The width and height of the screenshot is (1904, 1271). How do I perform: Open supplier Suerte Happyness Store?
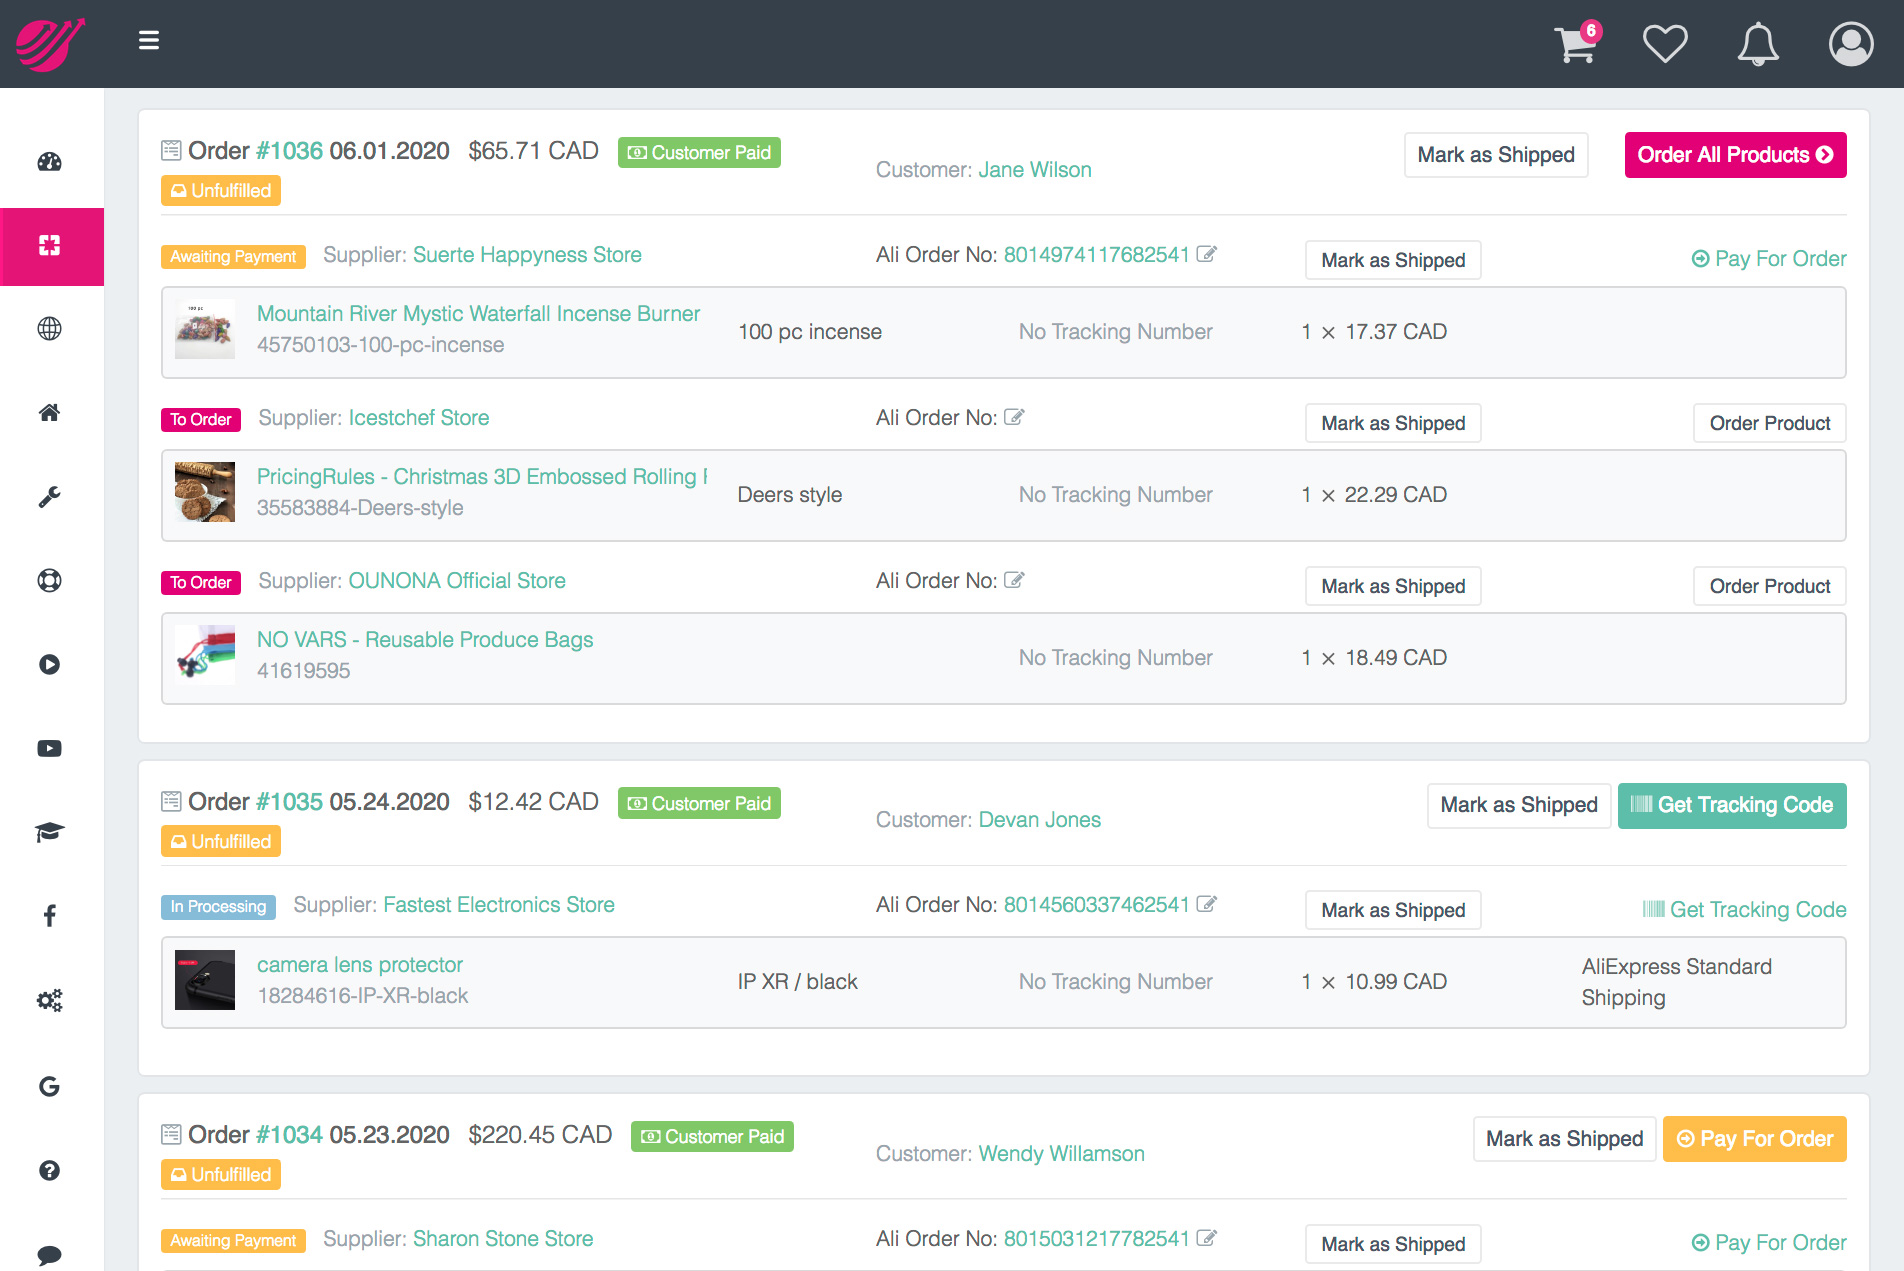527,255
